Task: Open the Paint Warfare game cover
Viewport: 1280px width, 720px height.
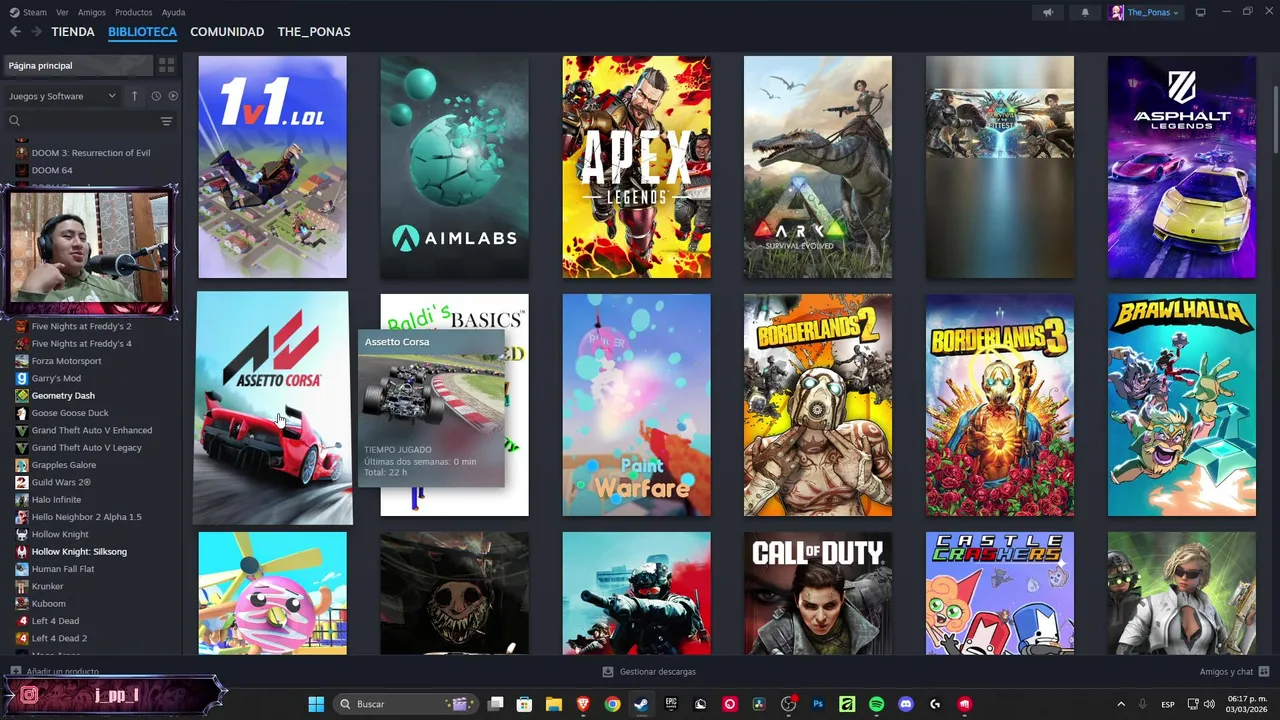Action: (x=636, y=405)
